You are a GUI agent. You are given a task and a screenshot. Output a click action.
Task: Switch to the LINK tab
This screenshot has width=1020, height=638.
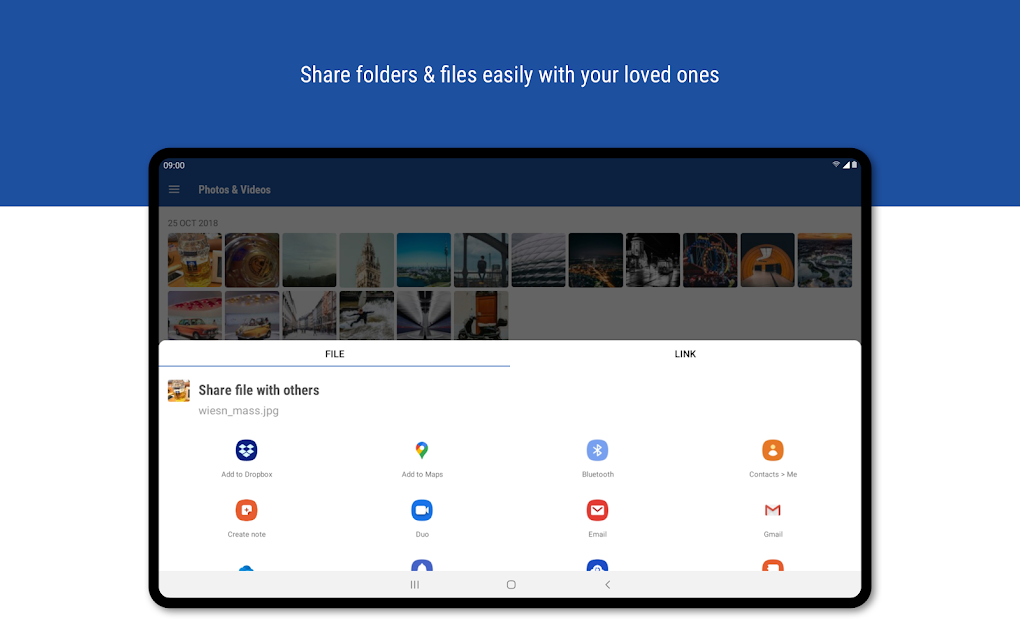[x=685, y=353]
